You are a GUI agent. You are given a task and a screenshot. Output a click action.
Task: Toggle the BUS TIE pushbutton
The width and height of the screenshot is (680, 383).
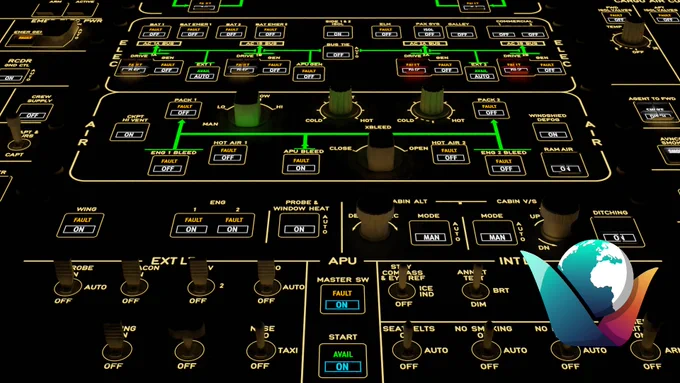338,52
